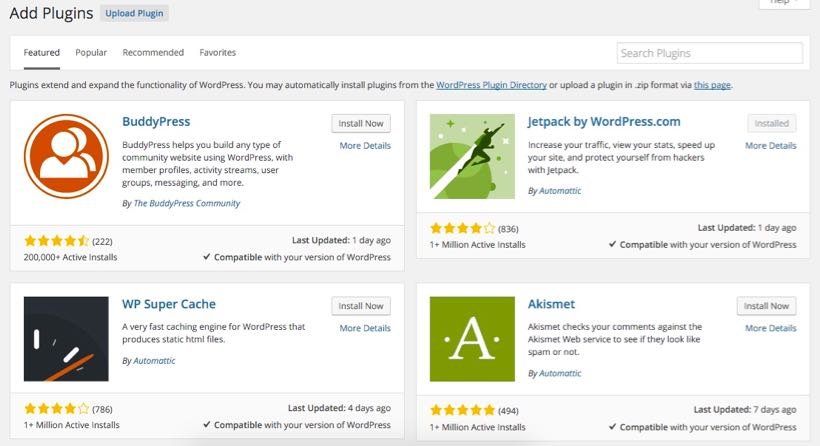The height and width of the screenshot is (446, 820).
Task: Focus the Search Plugins field
Action: [710, 53]
